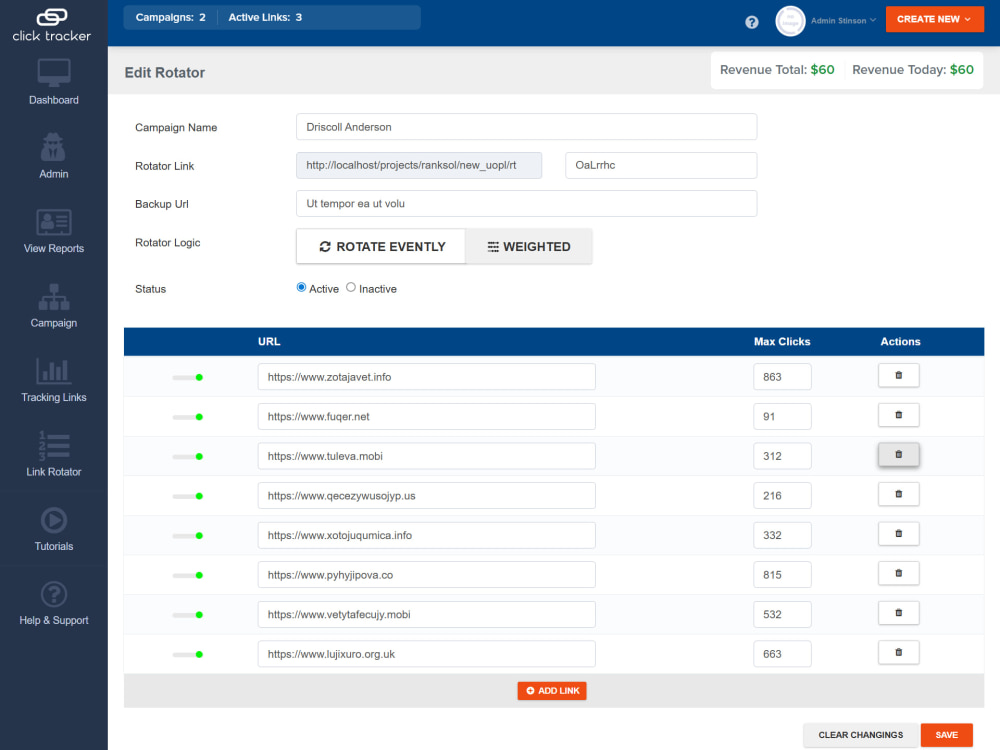Viewport: 1000px width, 750px height.
Task: Open View Reports card icon
Action: (x=54, y=222)
